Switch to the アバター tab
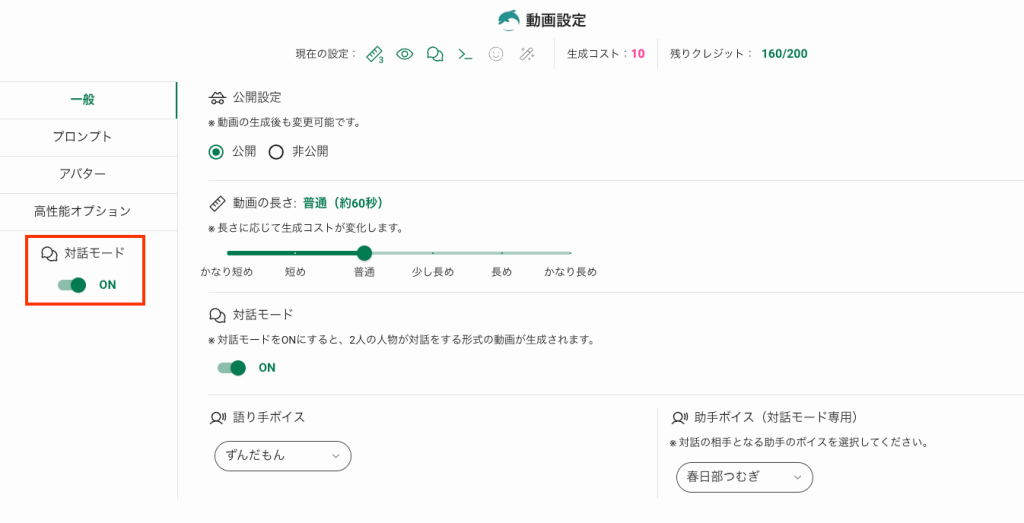 (82, 174)
